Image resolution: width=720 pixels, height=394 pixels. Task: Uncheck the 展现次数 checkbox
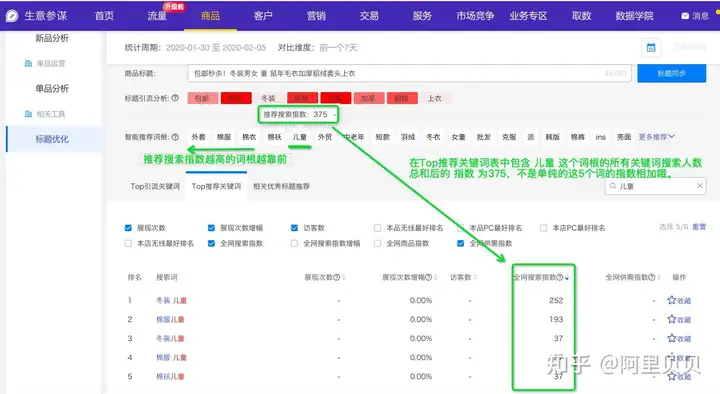click(128, 228)
